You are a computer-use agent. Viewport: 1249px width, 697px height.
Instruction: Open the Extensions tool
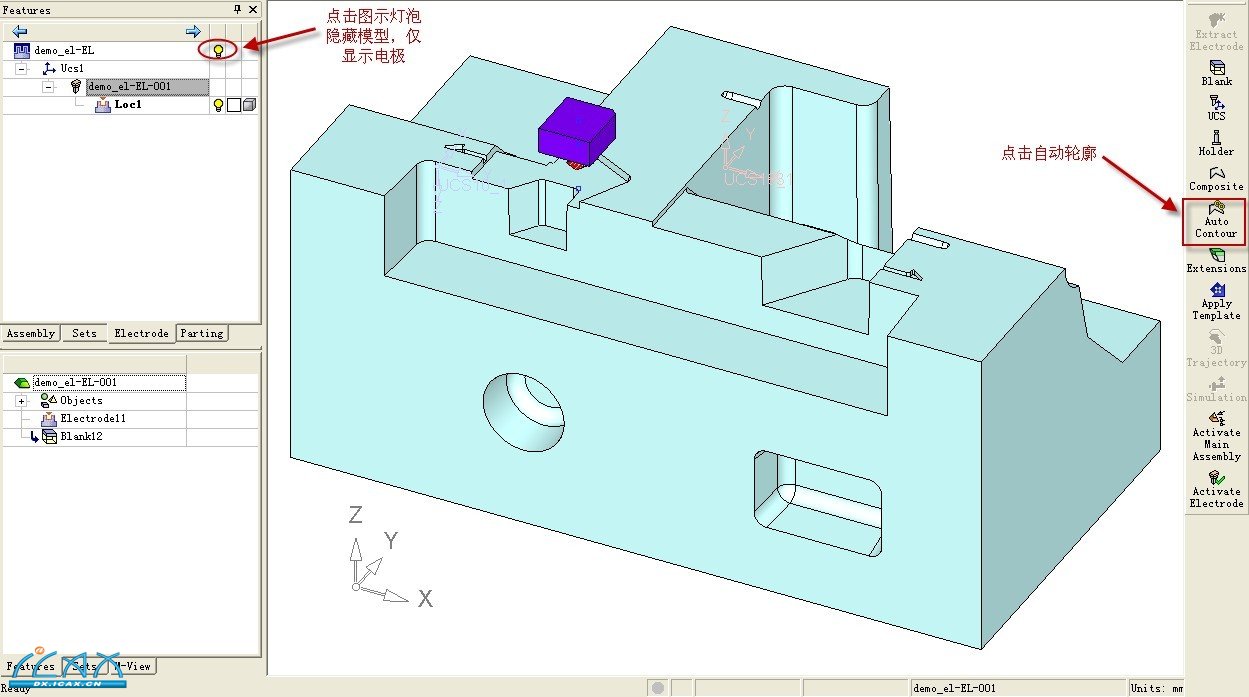1216,260
